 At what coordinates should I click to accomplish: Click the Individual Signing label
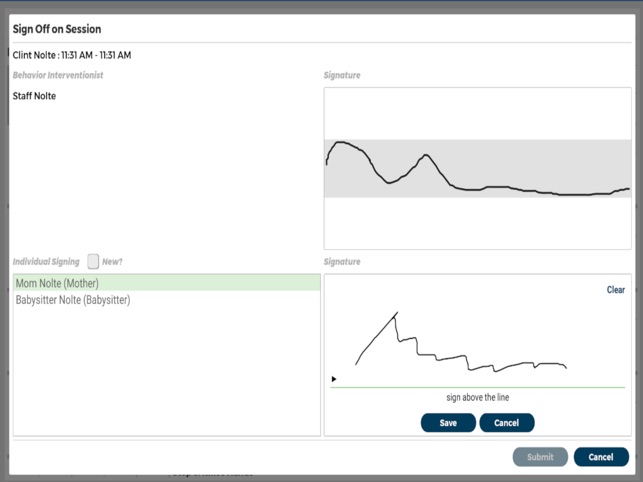(x=46, y=262)
